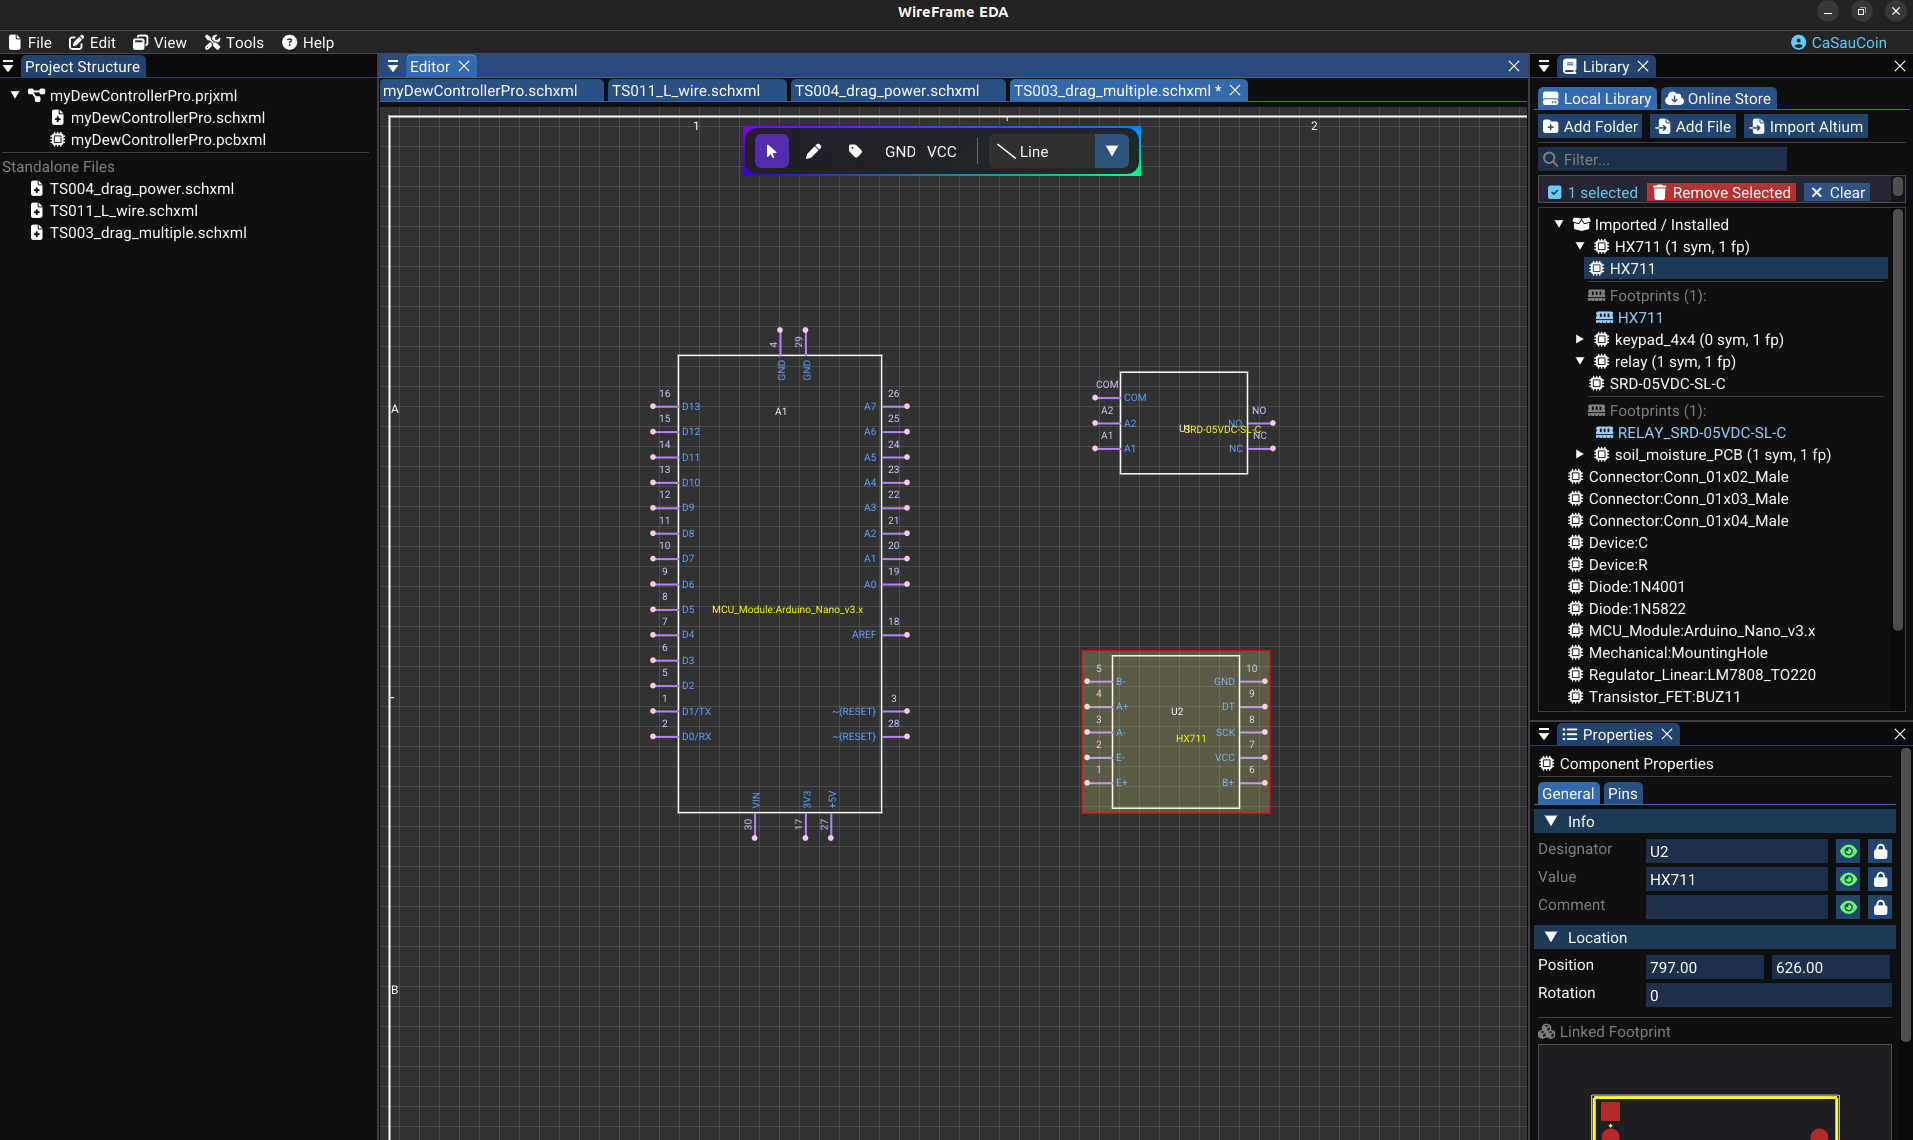Viewport: 1913px width, 1140px height.
Task: Toggle the Comment lock icon
Action: (x=1880, y=907)
